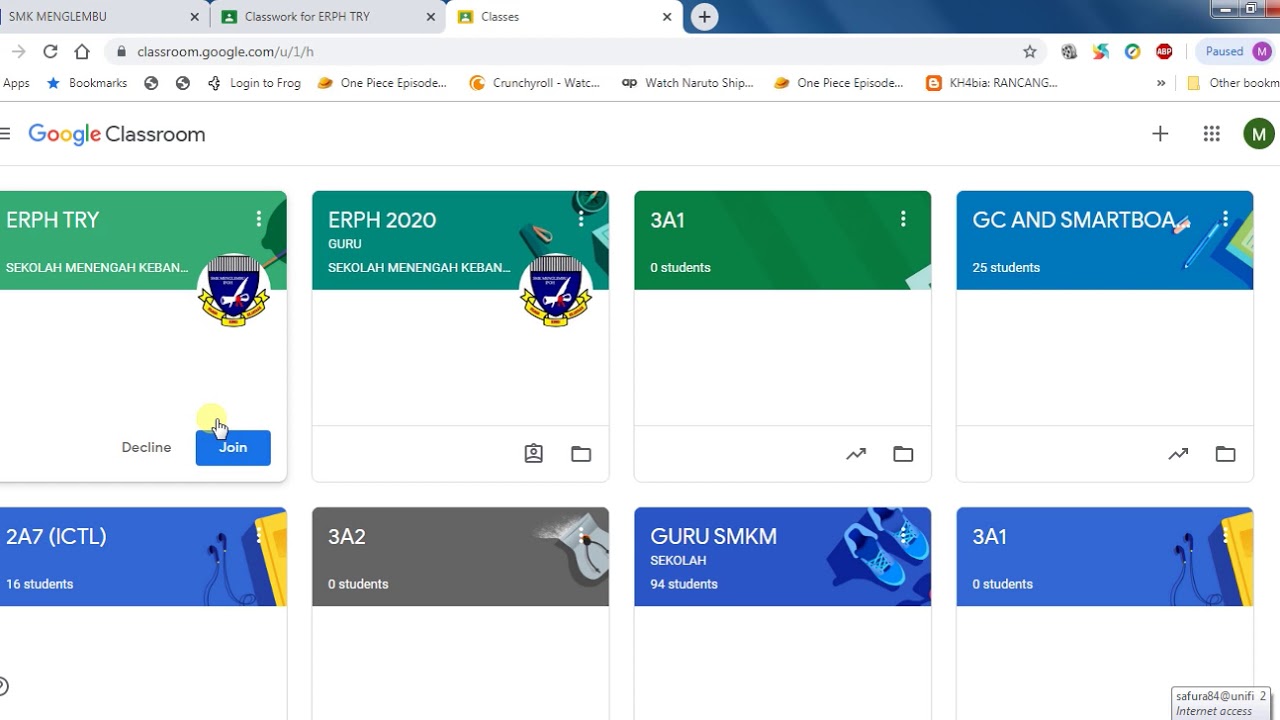Click the safura84@unifi network tooltip
Image resolution: width=1280 pixels, height=720 pixels.
click(1221, 703)
